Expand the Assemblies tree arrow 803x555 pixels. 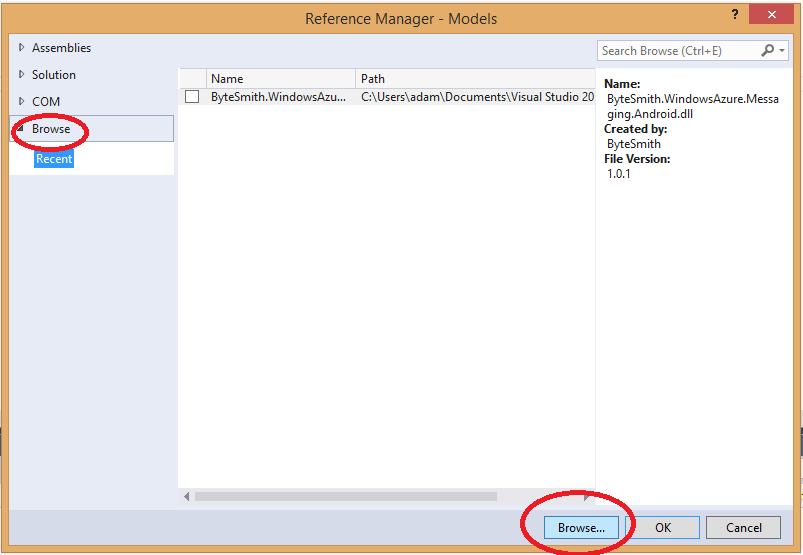22,48
